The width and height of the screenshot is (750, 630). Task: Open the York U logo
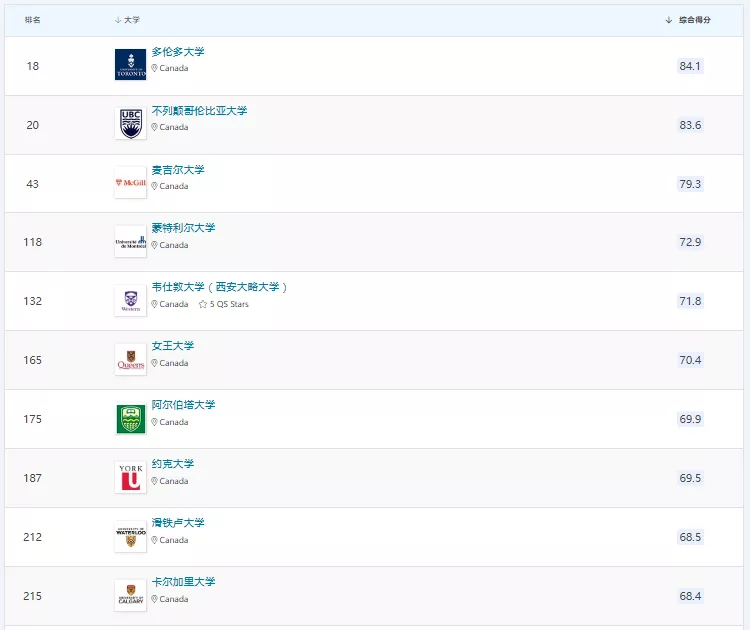point(131,477)
